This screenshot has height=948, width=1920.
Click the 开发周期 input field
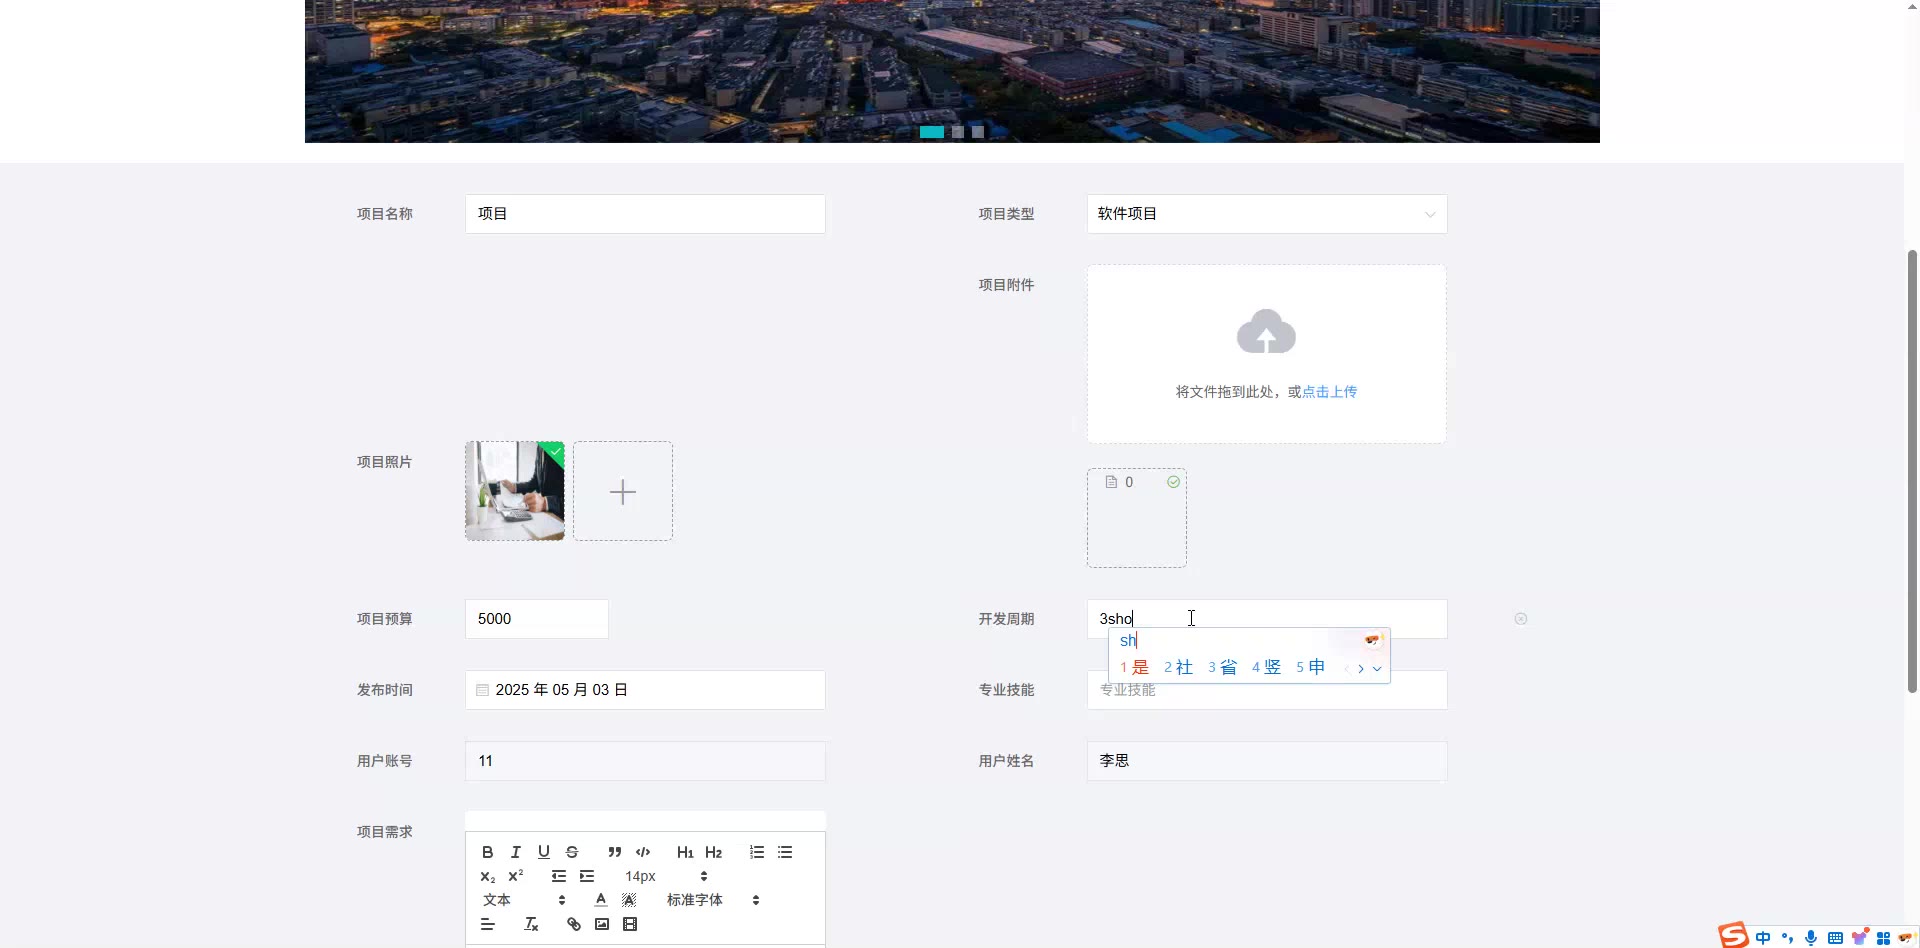pyautogui.click(x=1266, y=619)
